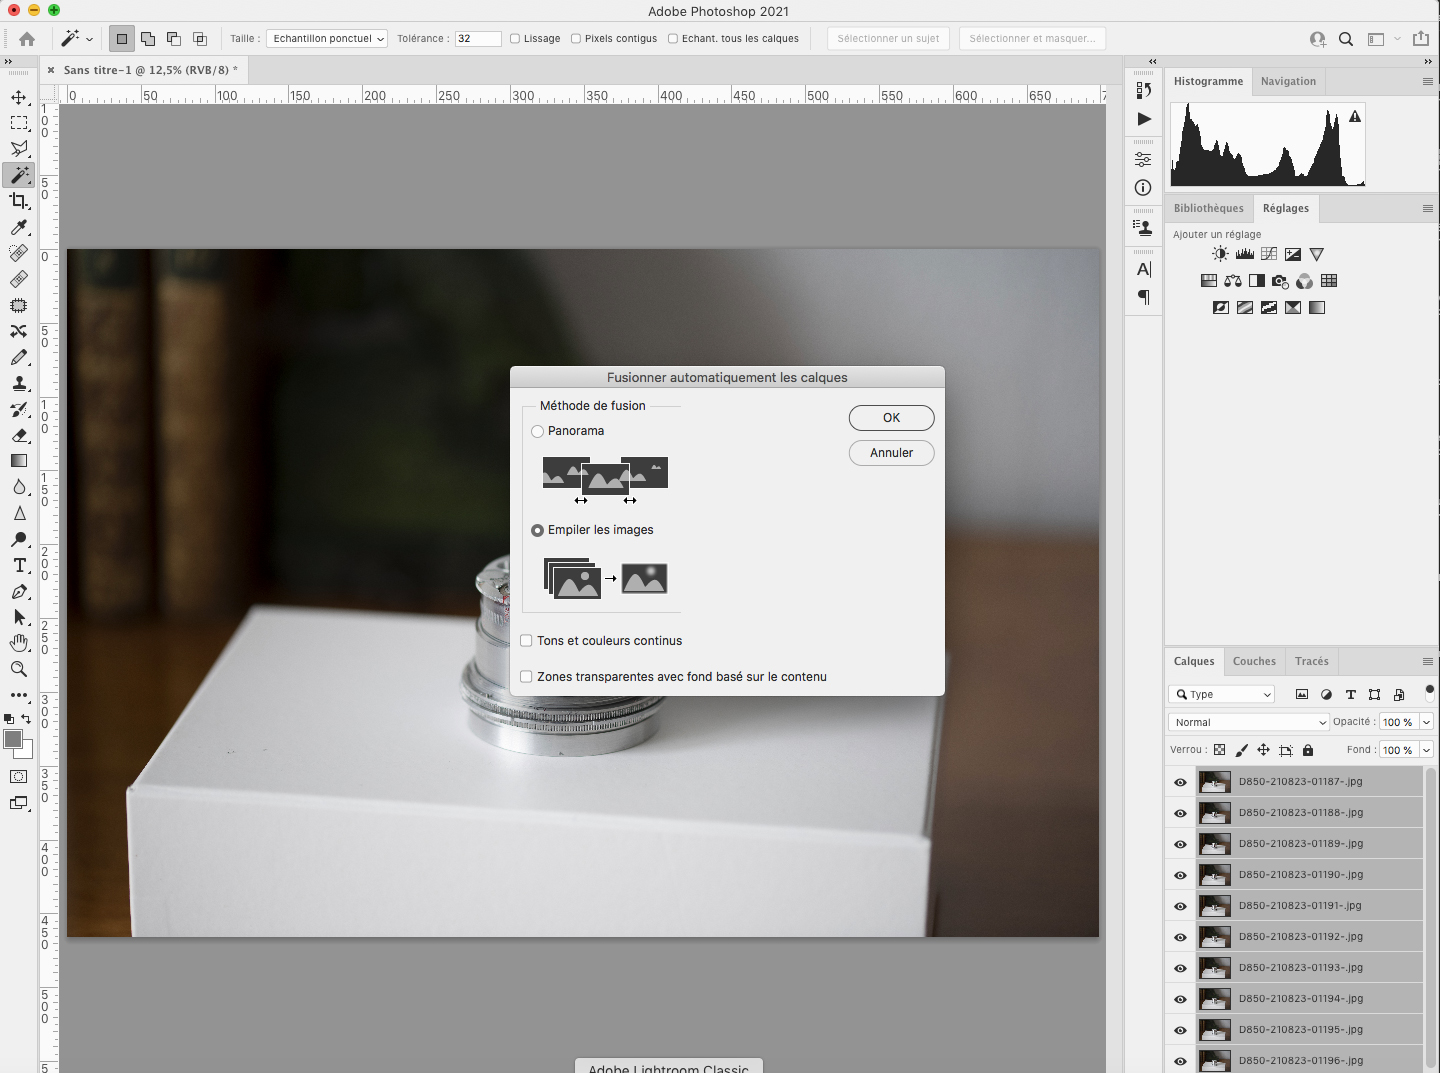Open the Navigation panel tab
Screen dimensions: 1440x1073
tap(1288, 81)
